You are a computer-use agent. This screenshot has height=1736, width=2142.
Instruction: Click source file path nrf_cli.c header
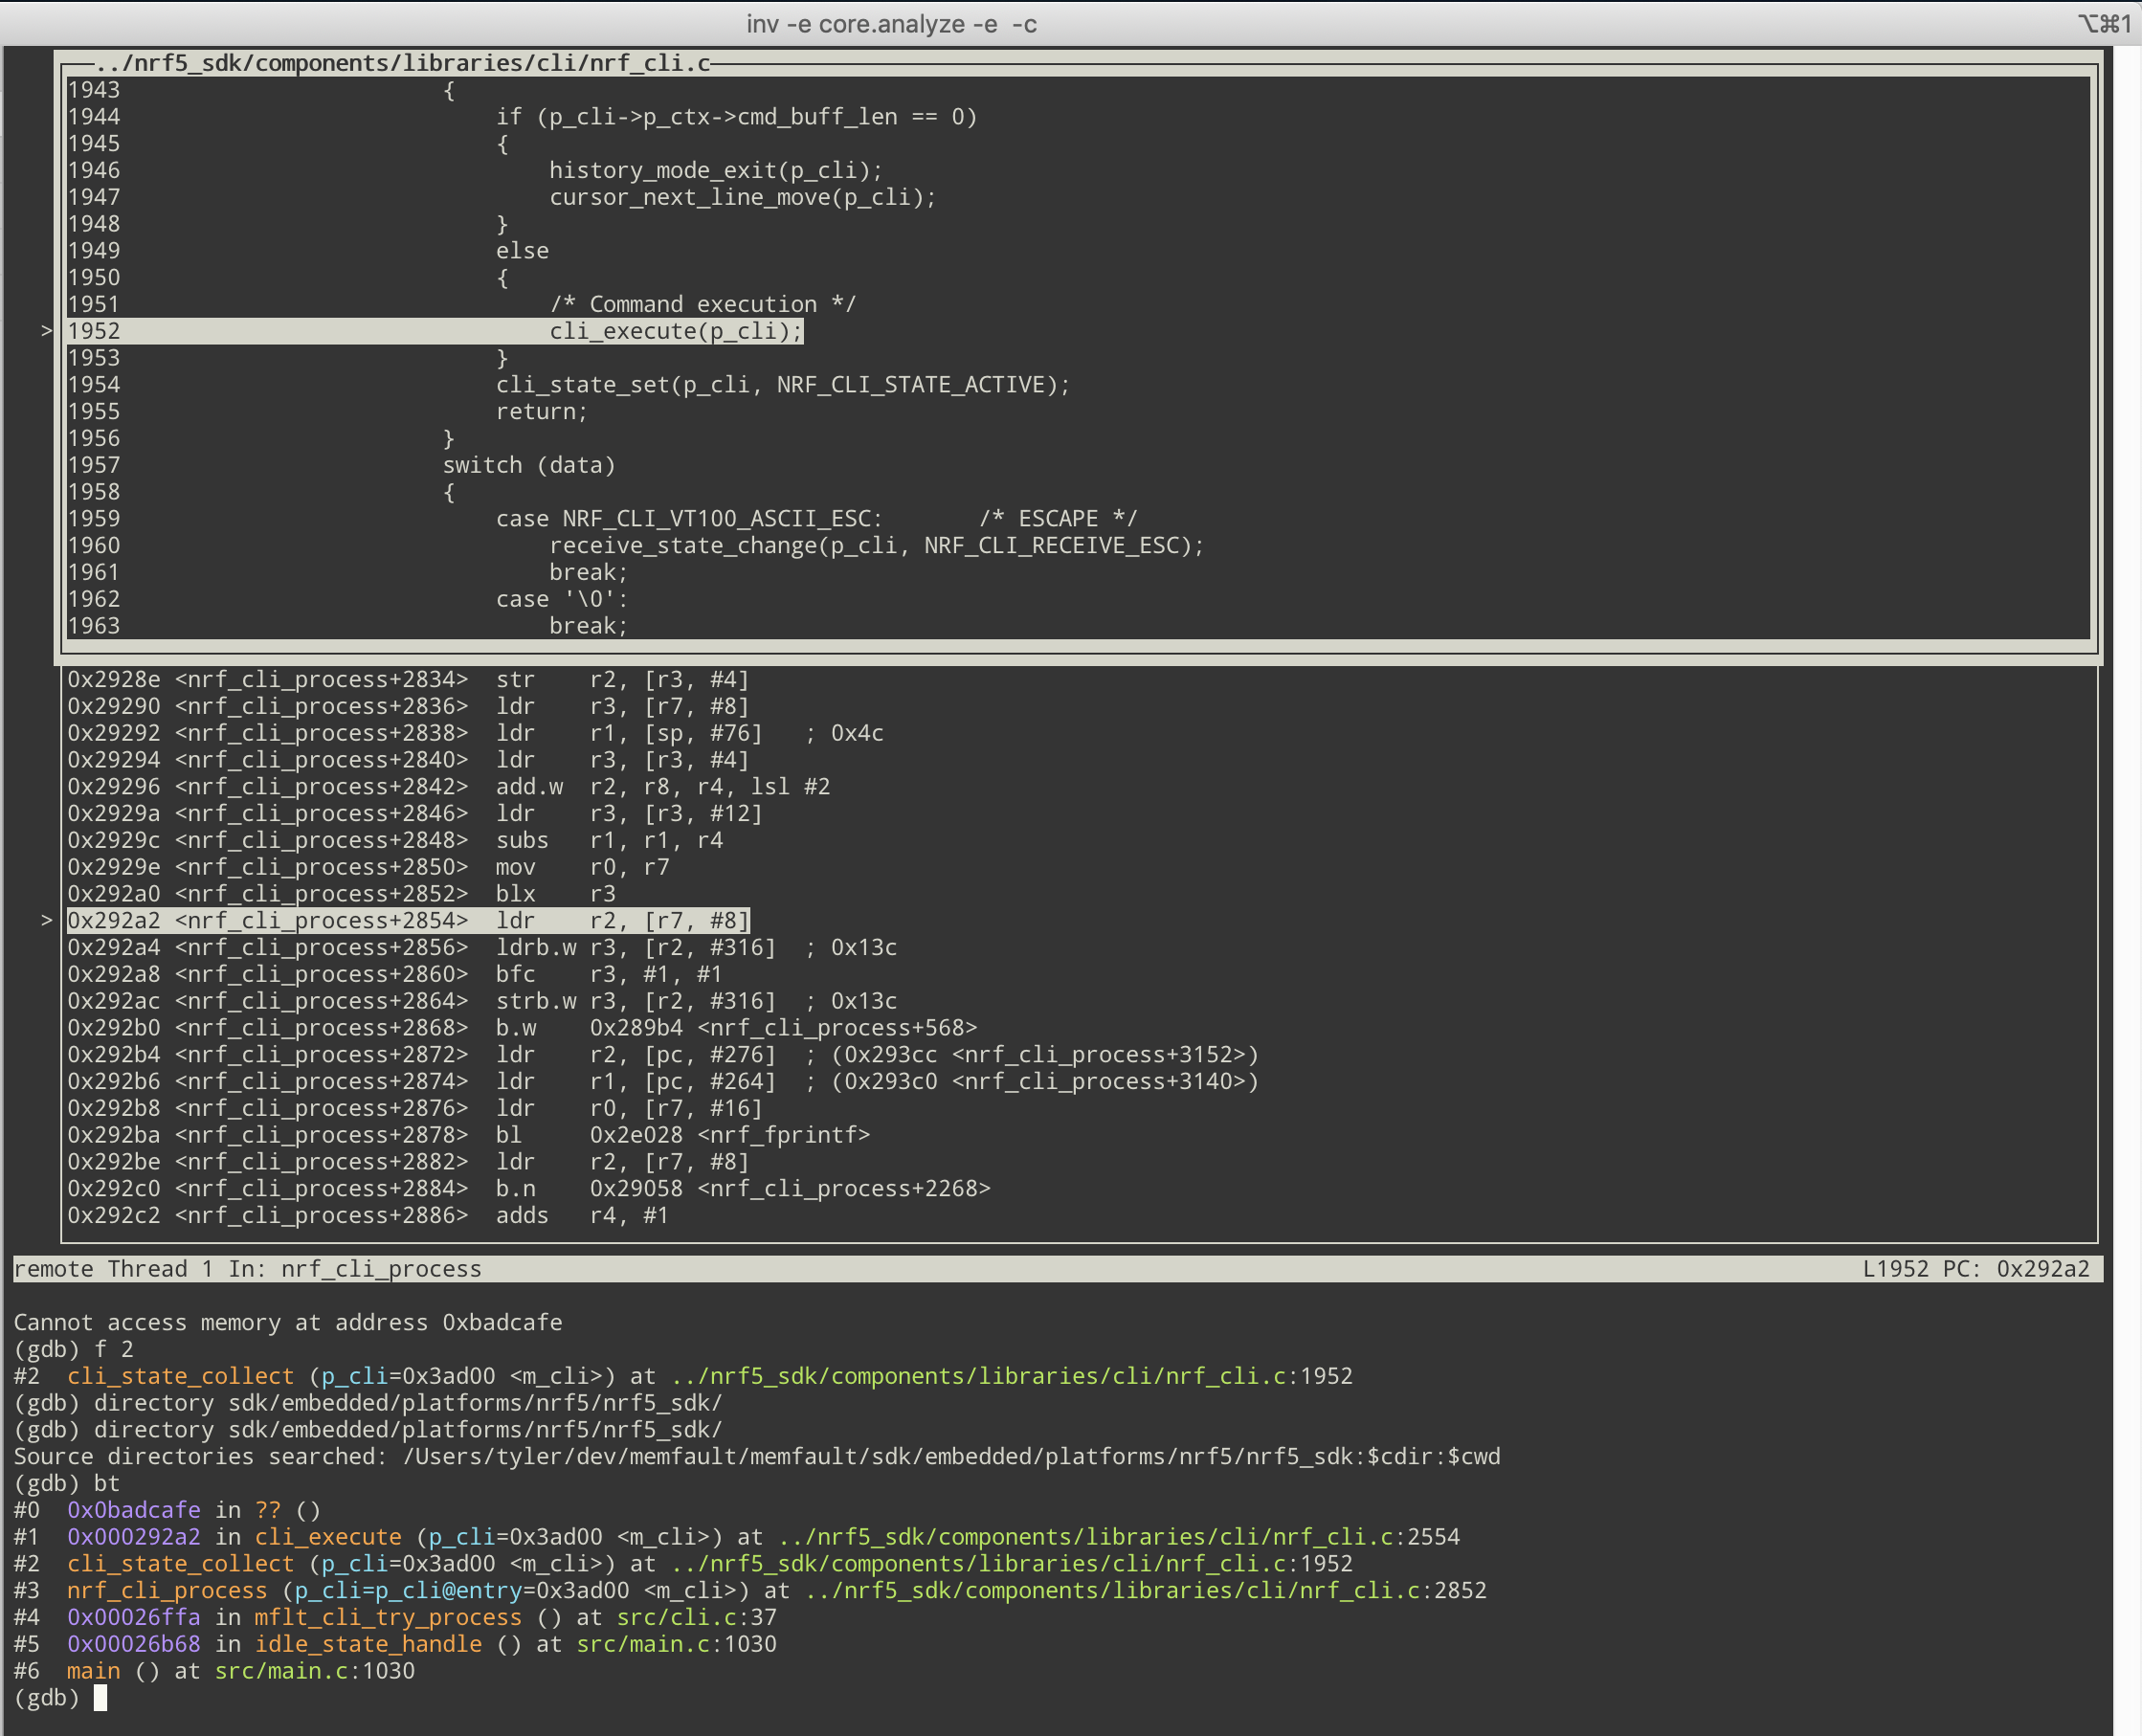[402, 64]
